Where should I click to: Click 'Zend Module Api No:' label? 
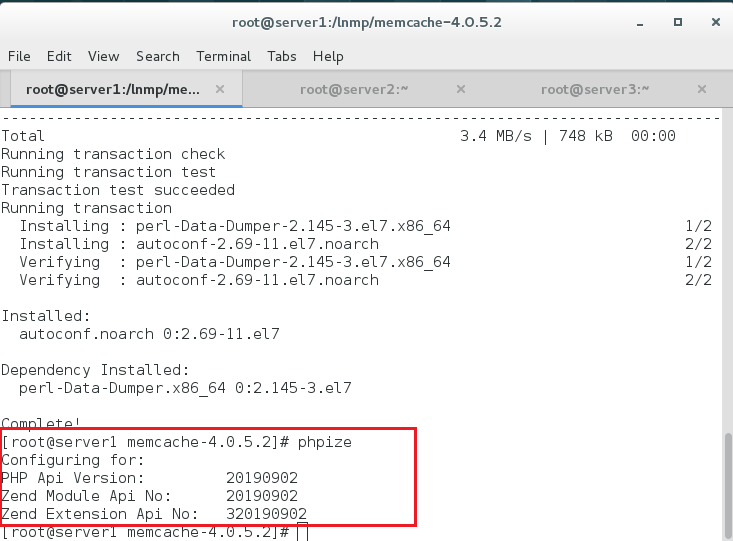86,496
